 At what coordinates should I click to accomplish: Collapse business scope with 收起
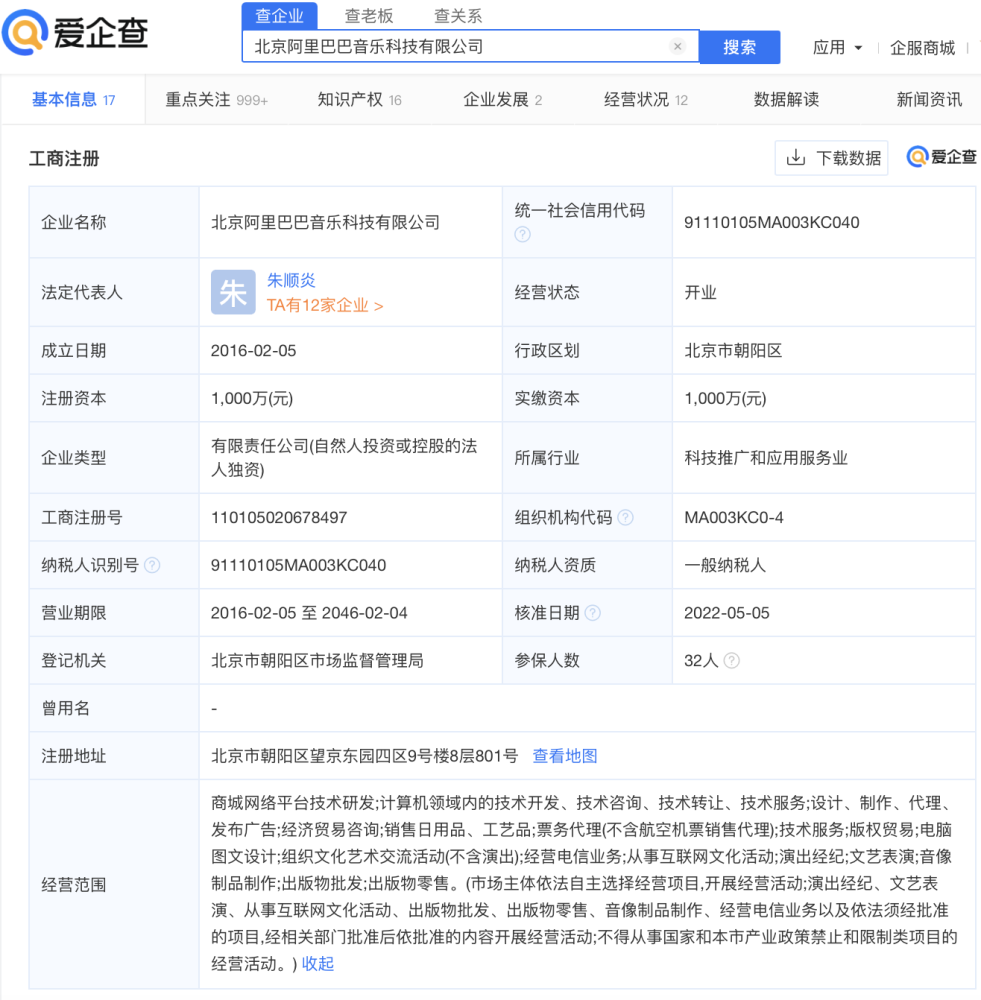point(318,964)
